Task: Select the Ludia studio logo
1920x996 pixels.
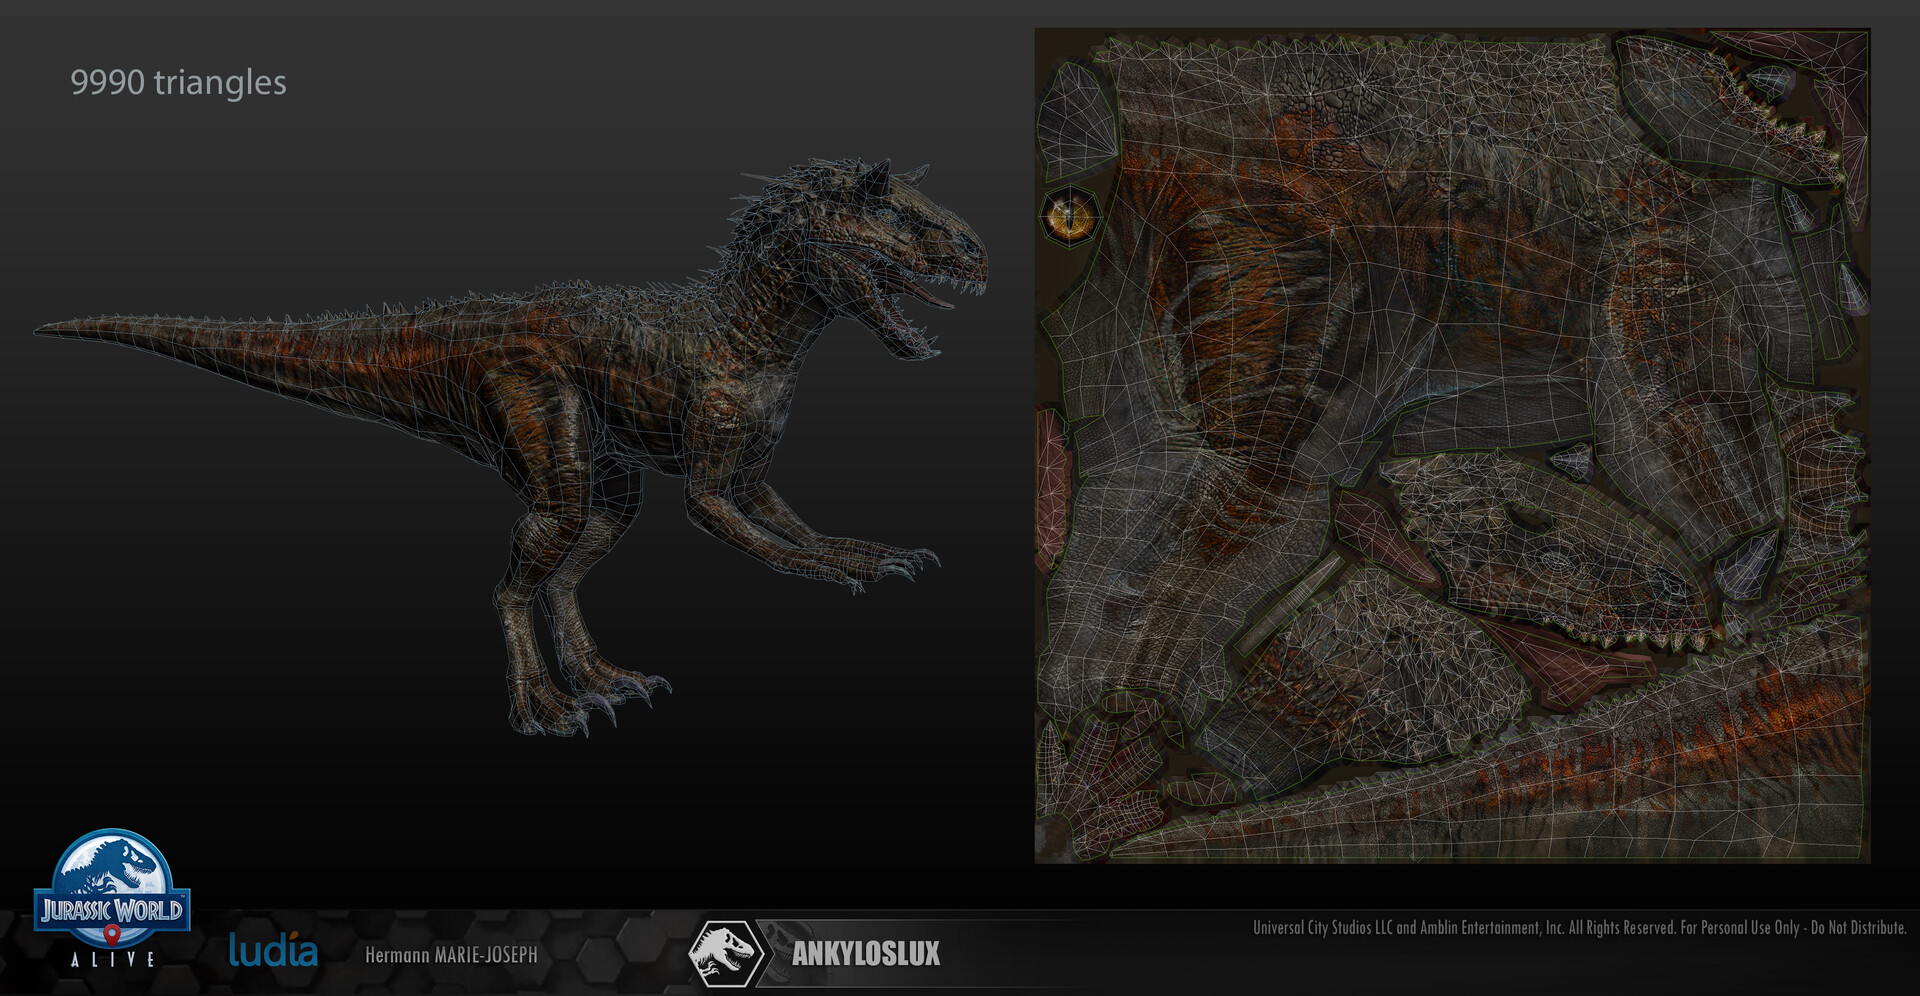Action: click(272, 951)
